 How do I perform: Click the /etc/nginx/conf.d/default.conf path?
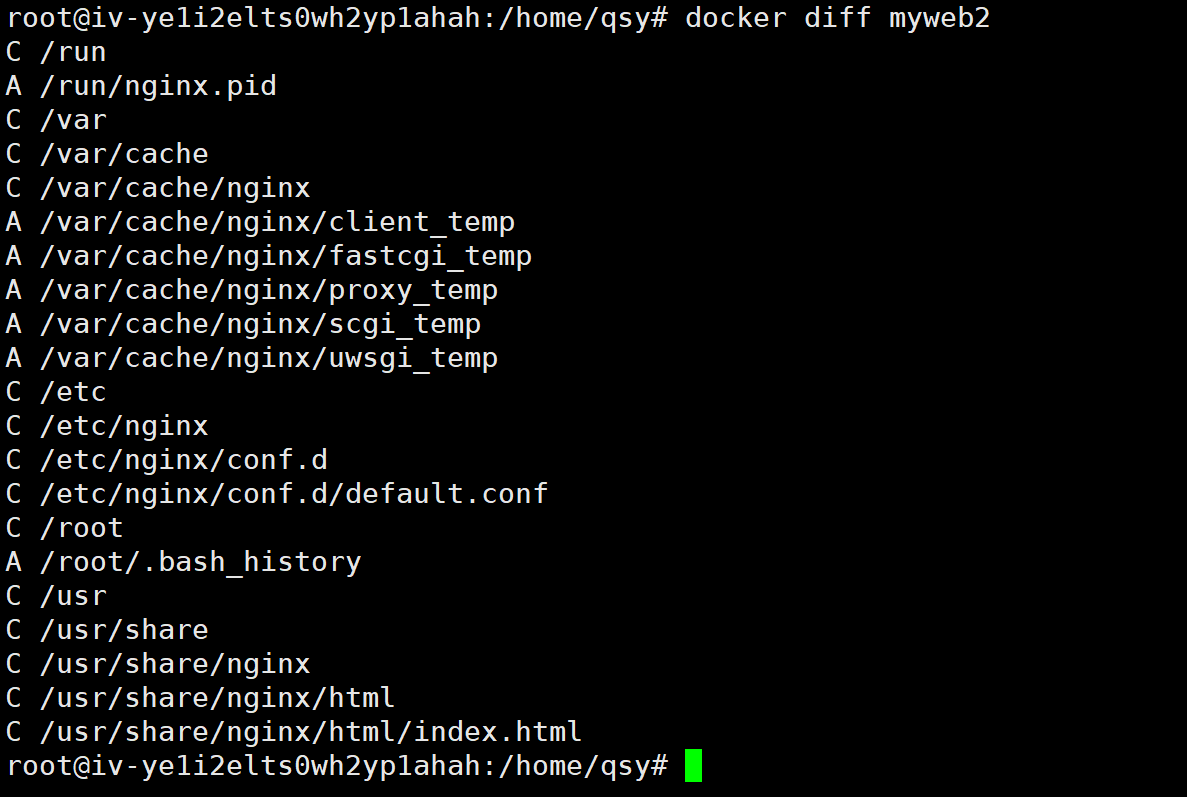click(294, 494)
